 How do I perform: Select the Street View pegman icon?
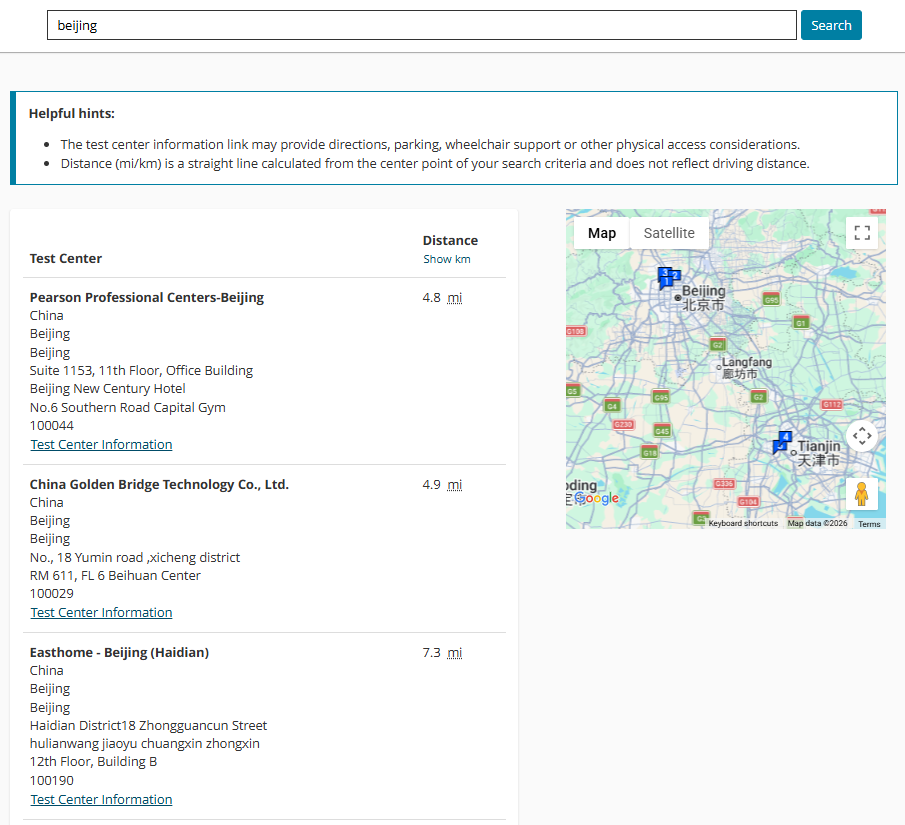(x=862, y=494)
